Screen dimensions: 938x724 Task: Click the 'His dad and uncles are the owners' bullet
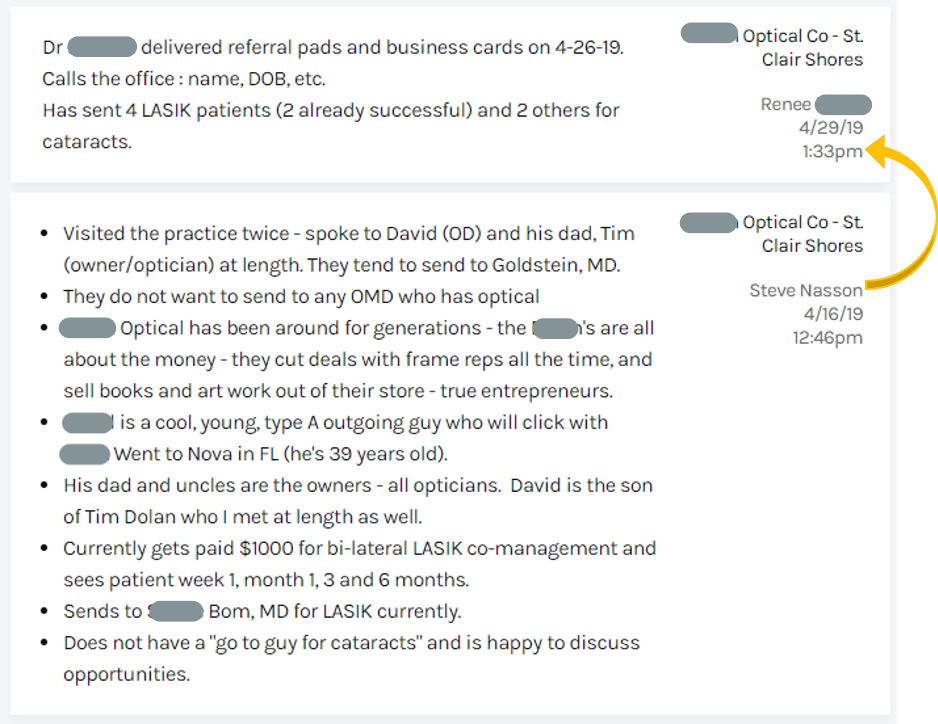[357, 486]
